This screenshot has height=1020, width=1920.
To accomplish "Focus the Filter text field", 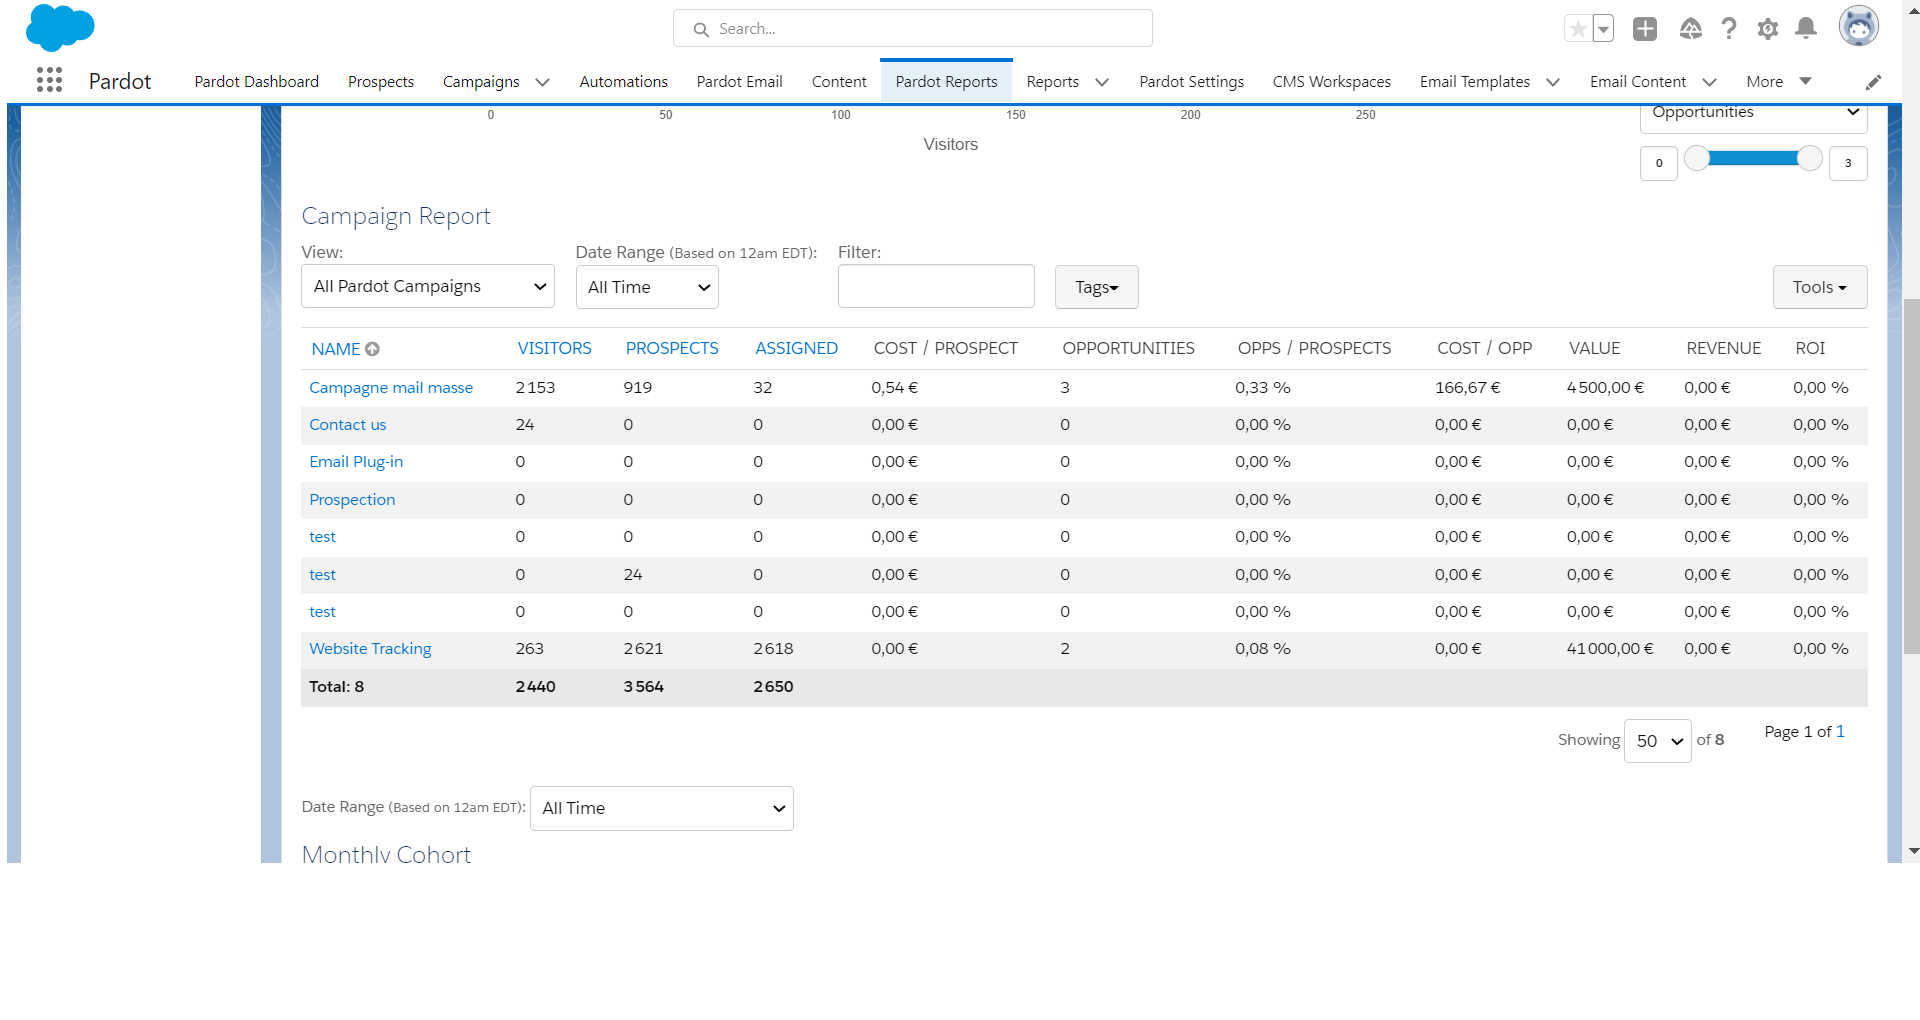I will [x=936, y=287].
